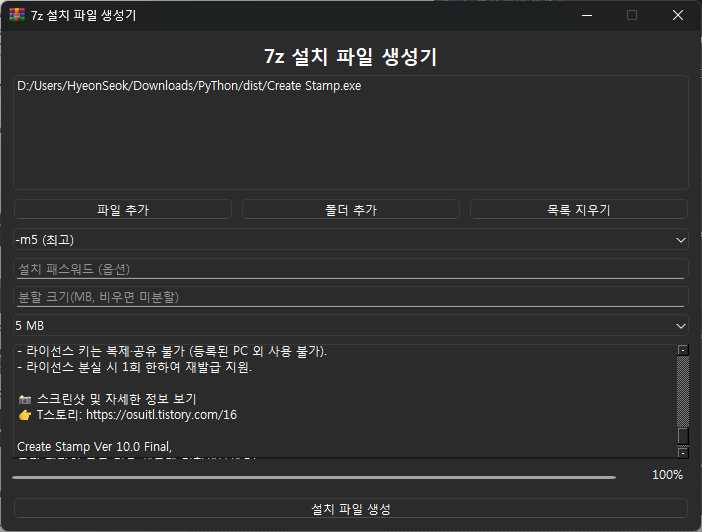
Task: Minimize the window
Action: coord(587,15)
